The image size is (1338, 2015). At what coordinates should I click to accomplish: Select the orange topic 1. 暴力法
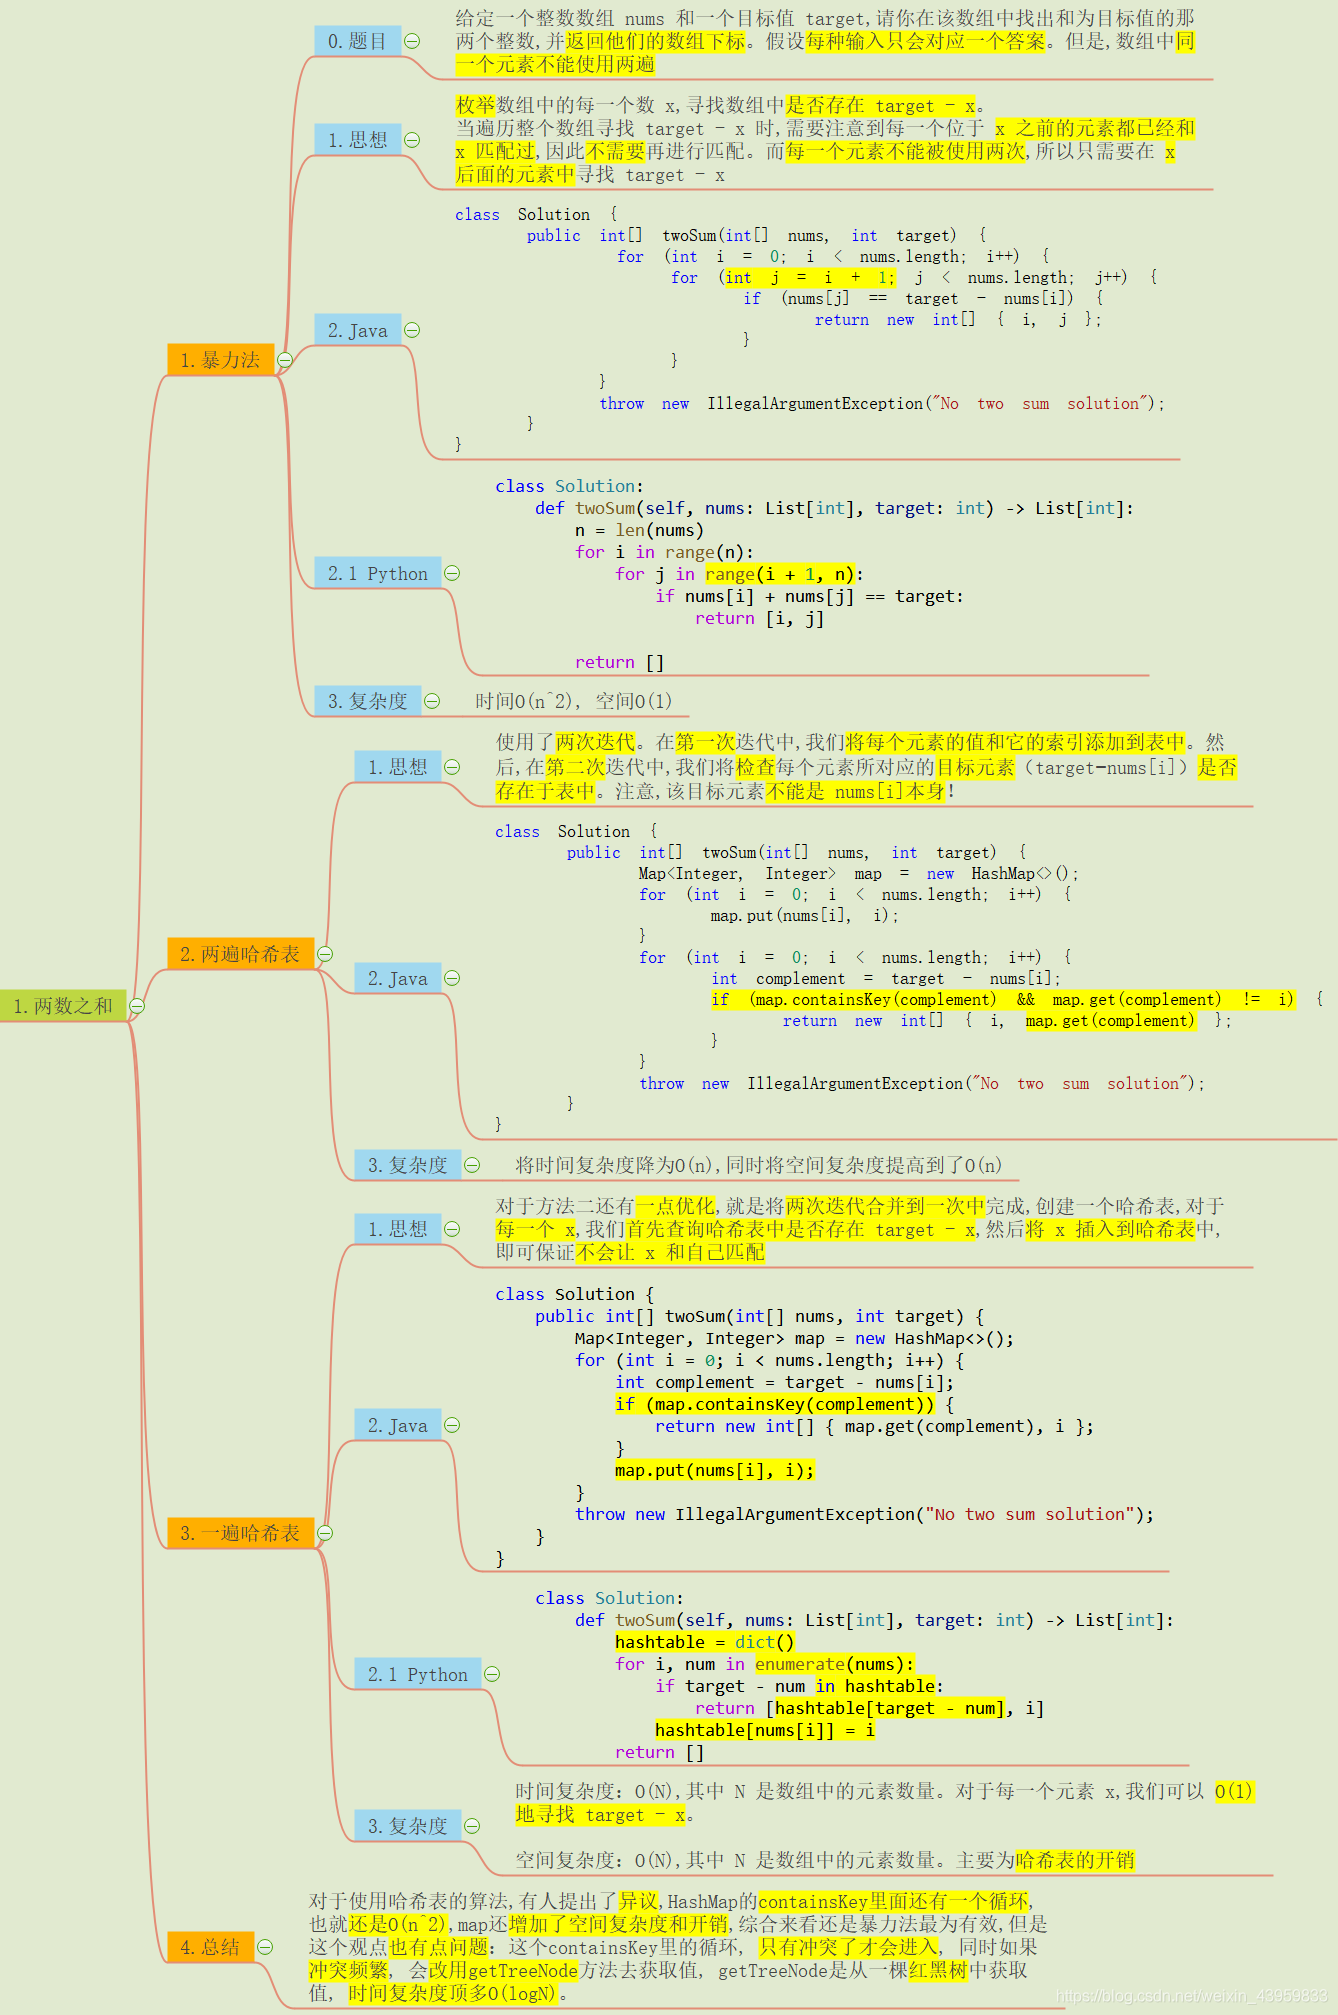click(x=220, y=360)
